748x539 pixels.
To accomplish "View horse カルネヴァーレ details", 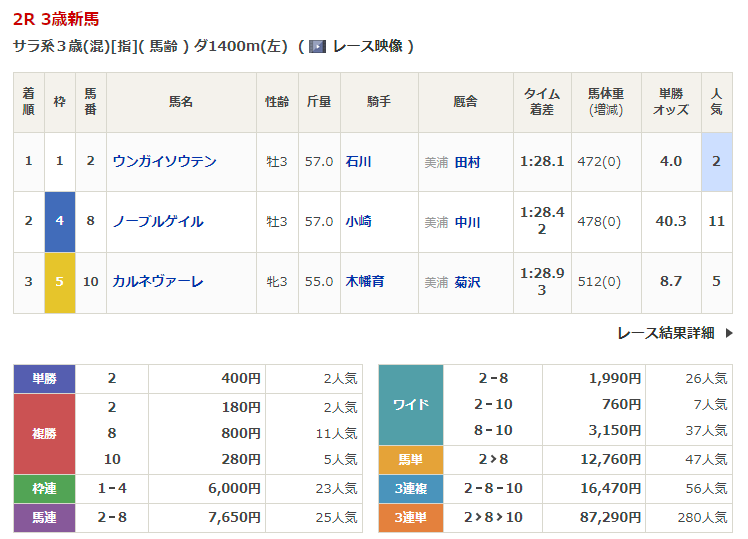I will (158, 282).
